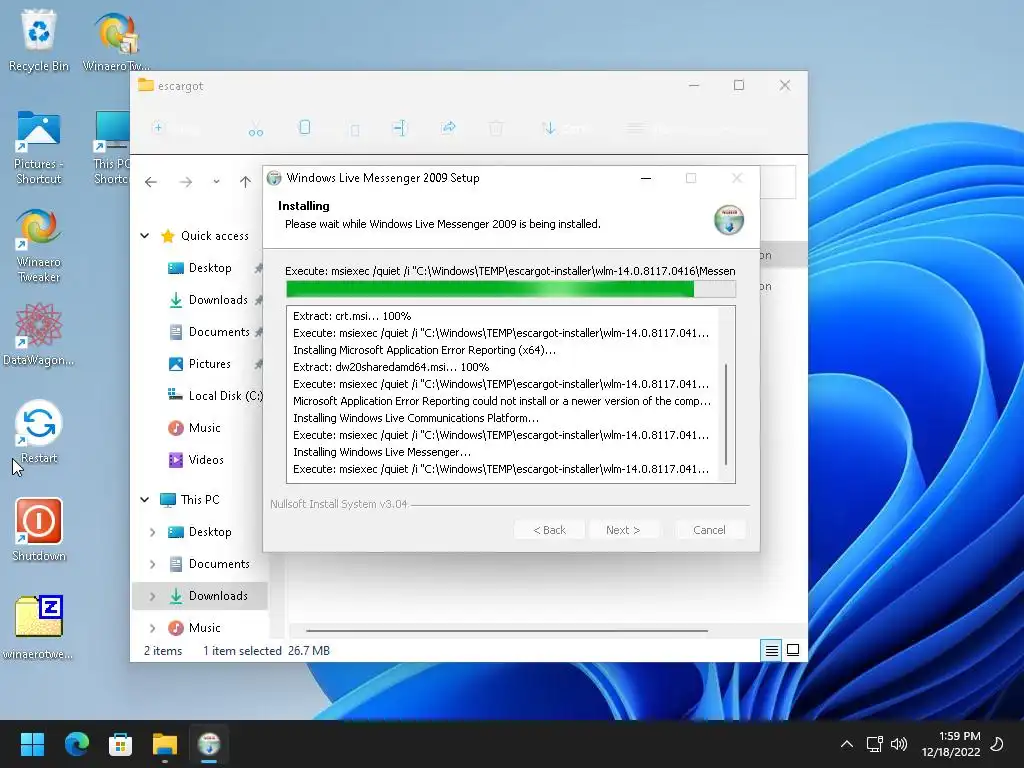Minimize the Windows Live Messenger Setup window

[x=646, y=178]
